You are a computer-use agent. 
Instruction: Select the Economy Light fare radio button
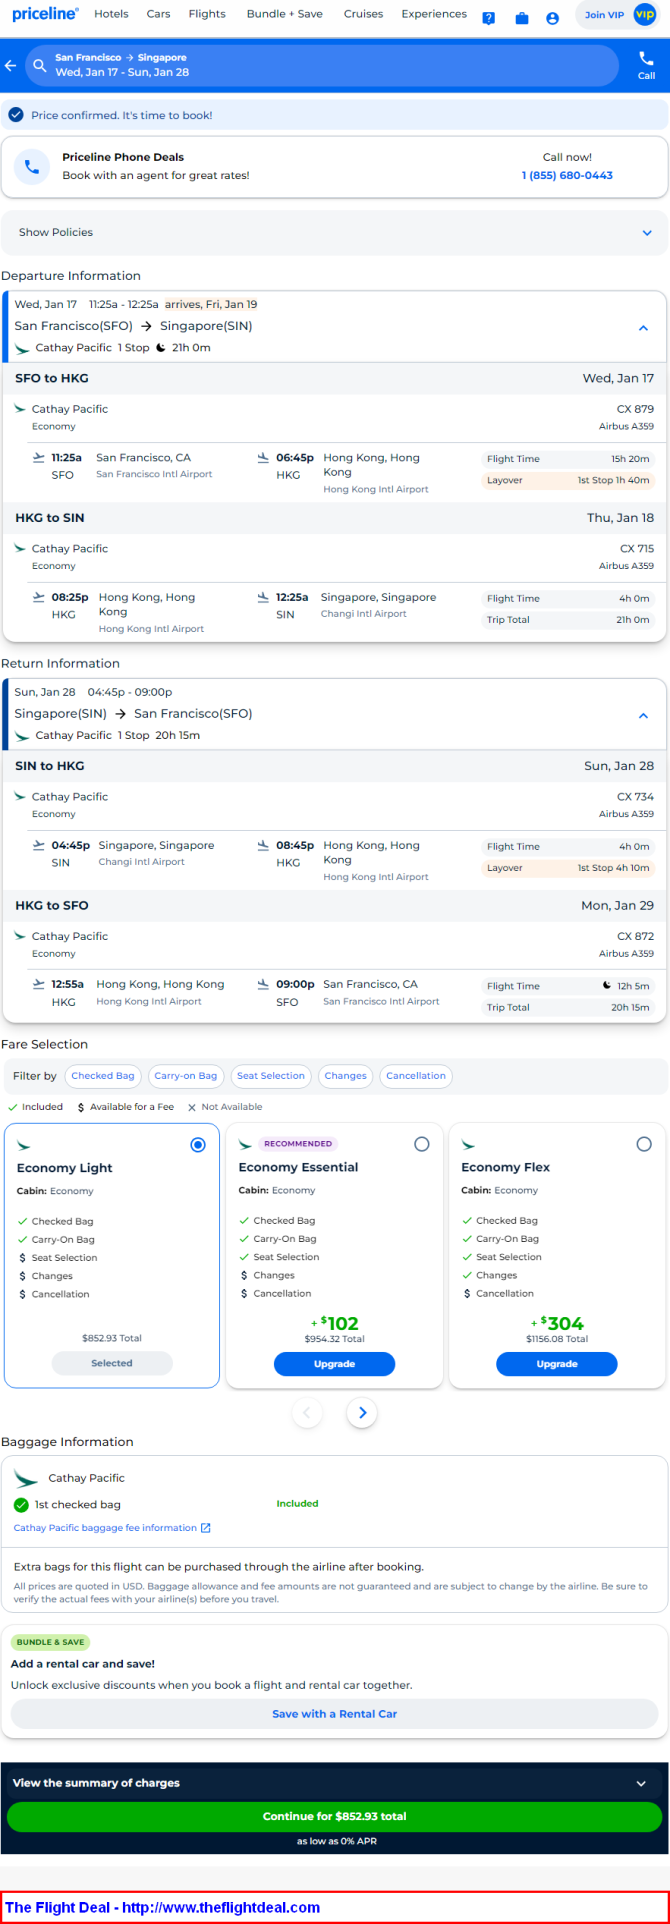[198, 1145]
